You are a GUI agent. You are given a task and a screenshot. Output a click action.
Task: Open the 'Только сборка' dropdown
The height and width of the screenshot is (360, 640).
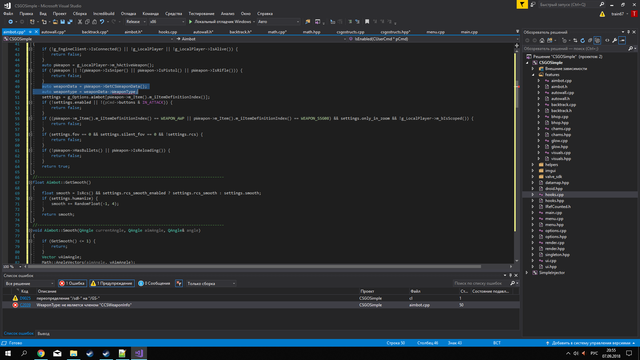211,283
